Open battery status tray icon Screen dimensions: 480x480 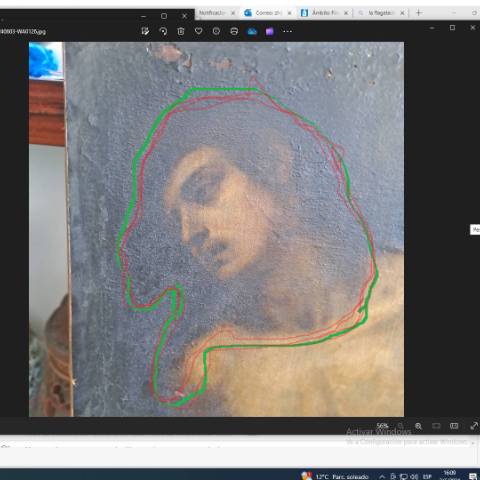click(x=393, y=477)
